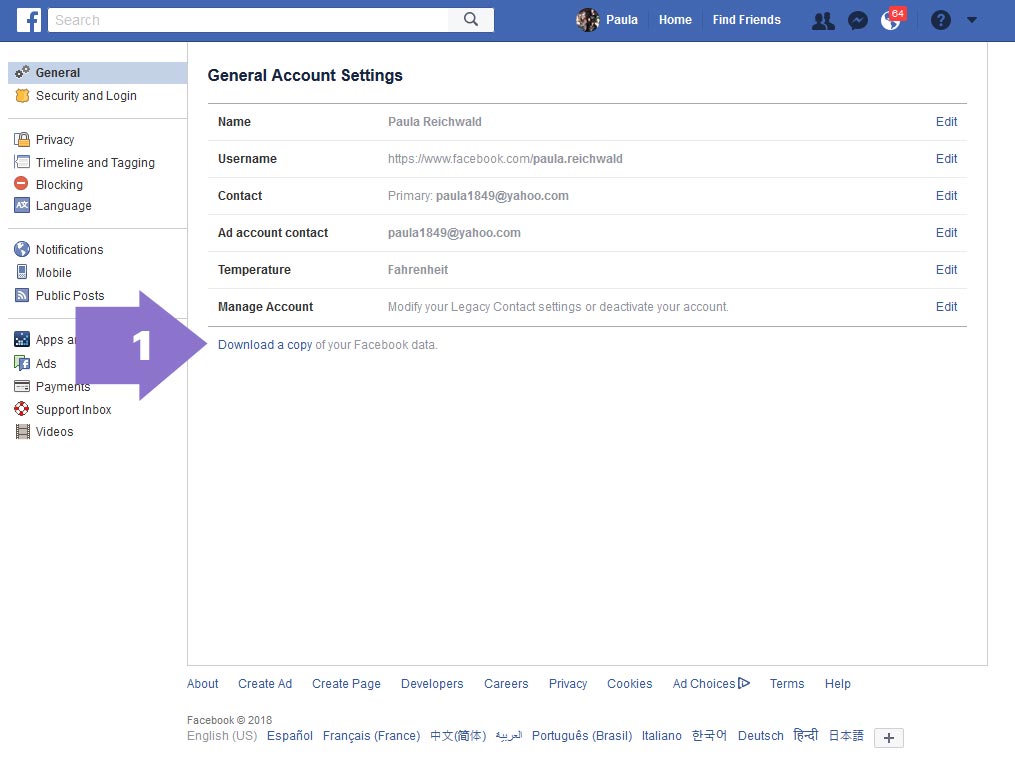Screen dimensions: 1015x769
Task: Switch language to Français (France)
Action: [x=371, y=736]
